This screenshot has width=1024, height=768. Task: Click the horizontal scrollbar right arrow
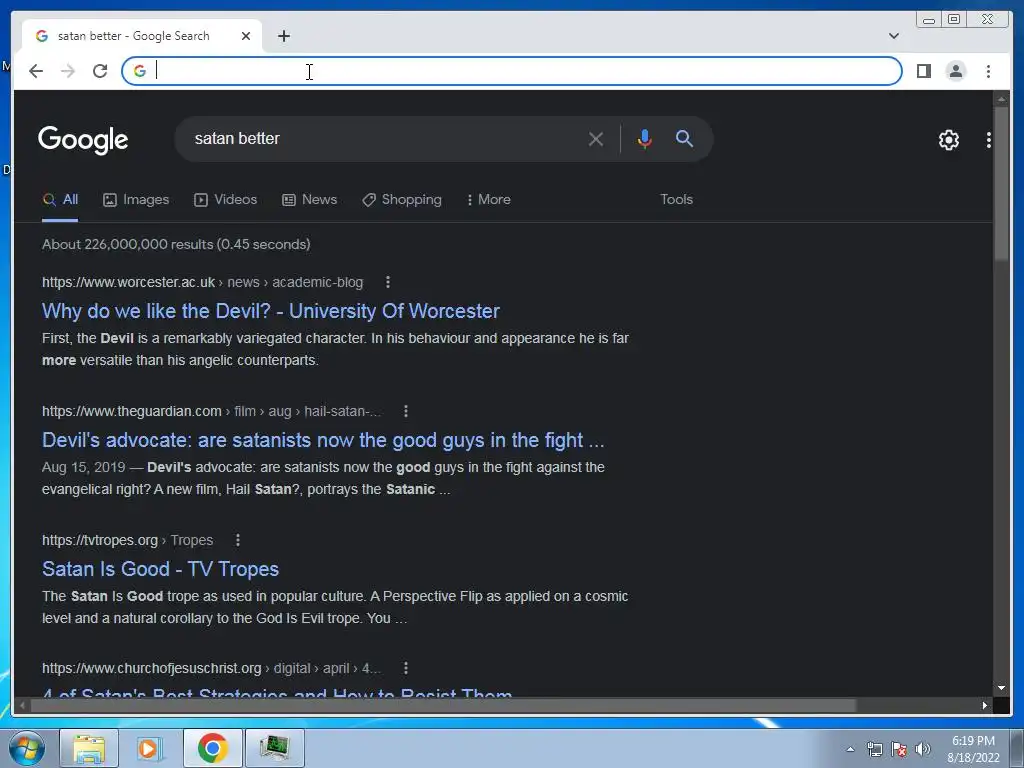pyautogui.click(x=985, y=705)
